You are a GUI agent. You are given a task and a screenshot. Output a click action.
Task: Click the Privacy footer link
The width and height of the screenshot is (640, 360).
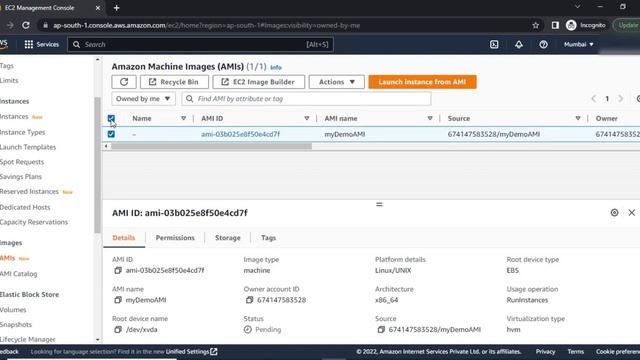(x=545, y=351)
